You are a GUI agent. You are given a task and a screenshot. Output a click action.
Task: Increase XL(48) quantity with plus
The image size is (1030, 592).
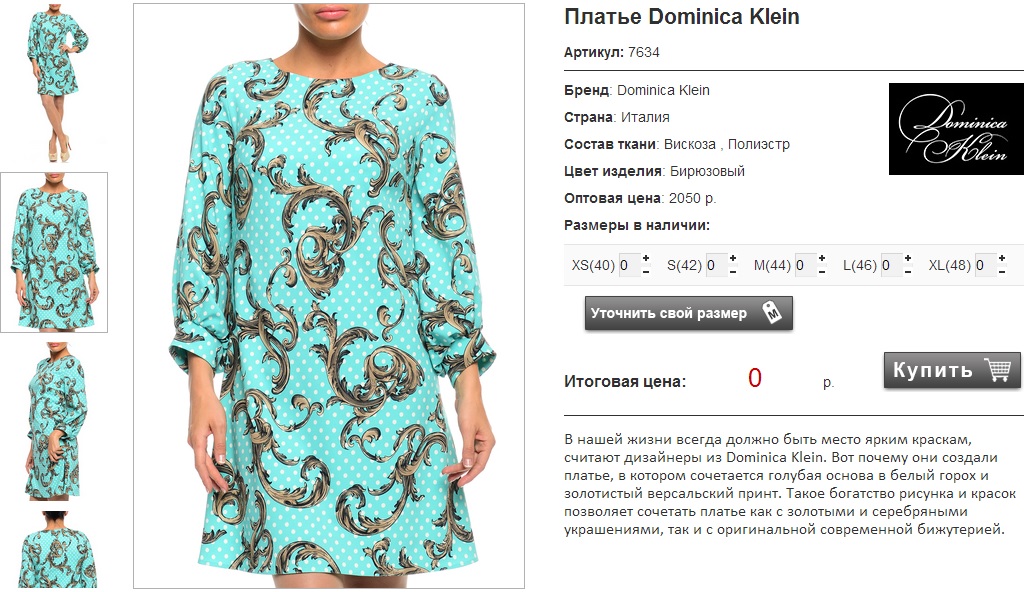pos(1002,258)
